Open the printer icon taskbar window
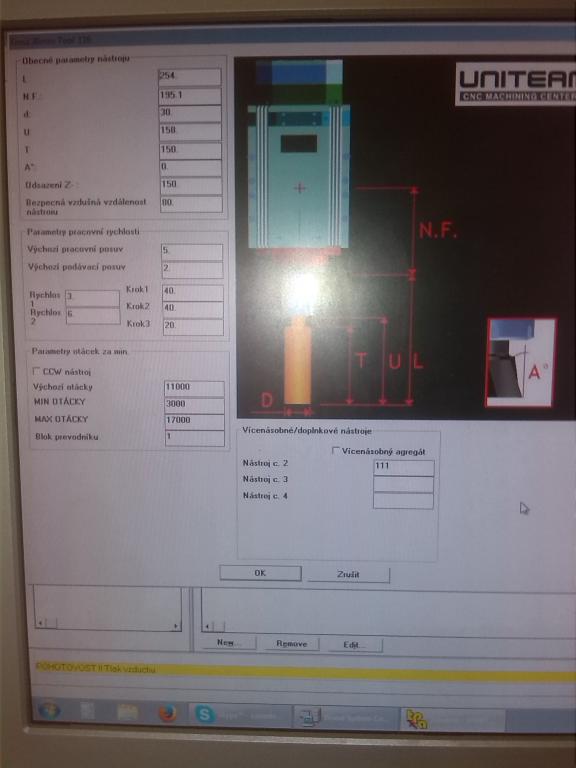 pos(344,718)
